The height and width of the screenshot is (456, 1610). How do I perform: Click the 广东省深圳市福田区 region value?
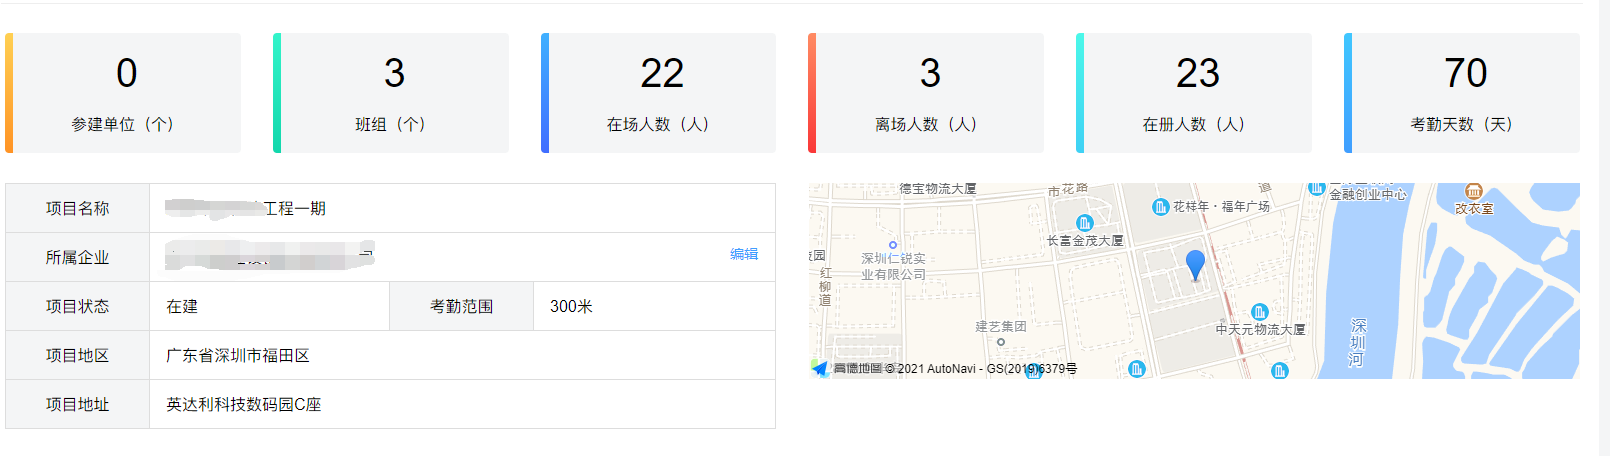[x=238, y=355]
